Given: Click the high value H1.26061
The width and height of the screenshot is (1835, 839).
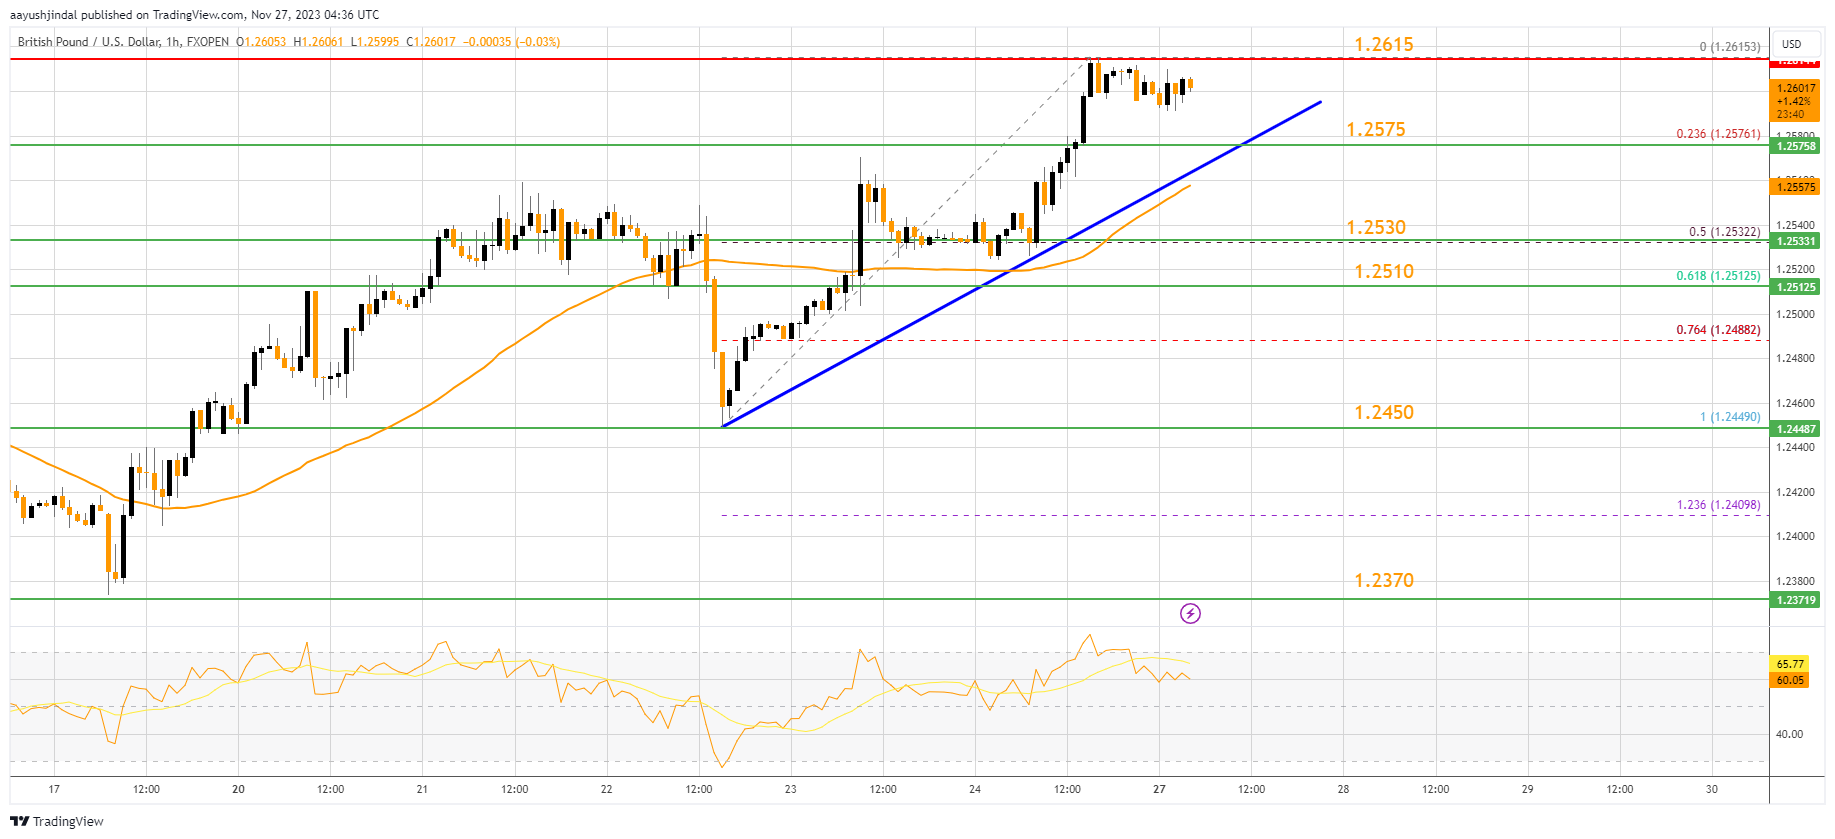Looking at the screenshot, I should point(318,42).
